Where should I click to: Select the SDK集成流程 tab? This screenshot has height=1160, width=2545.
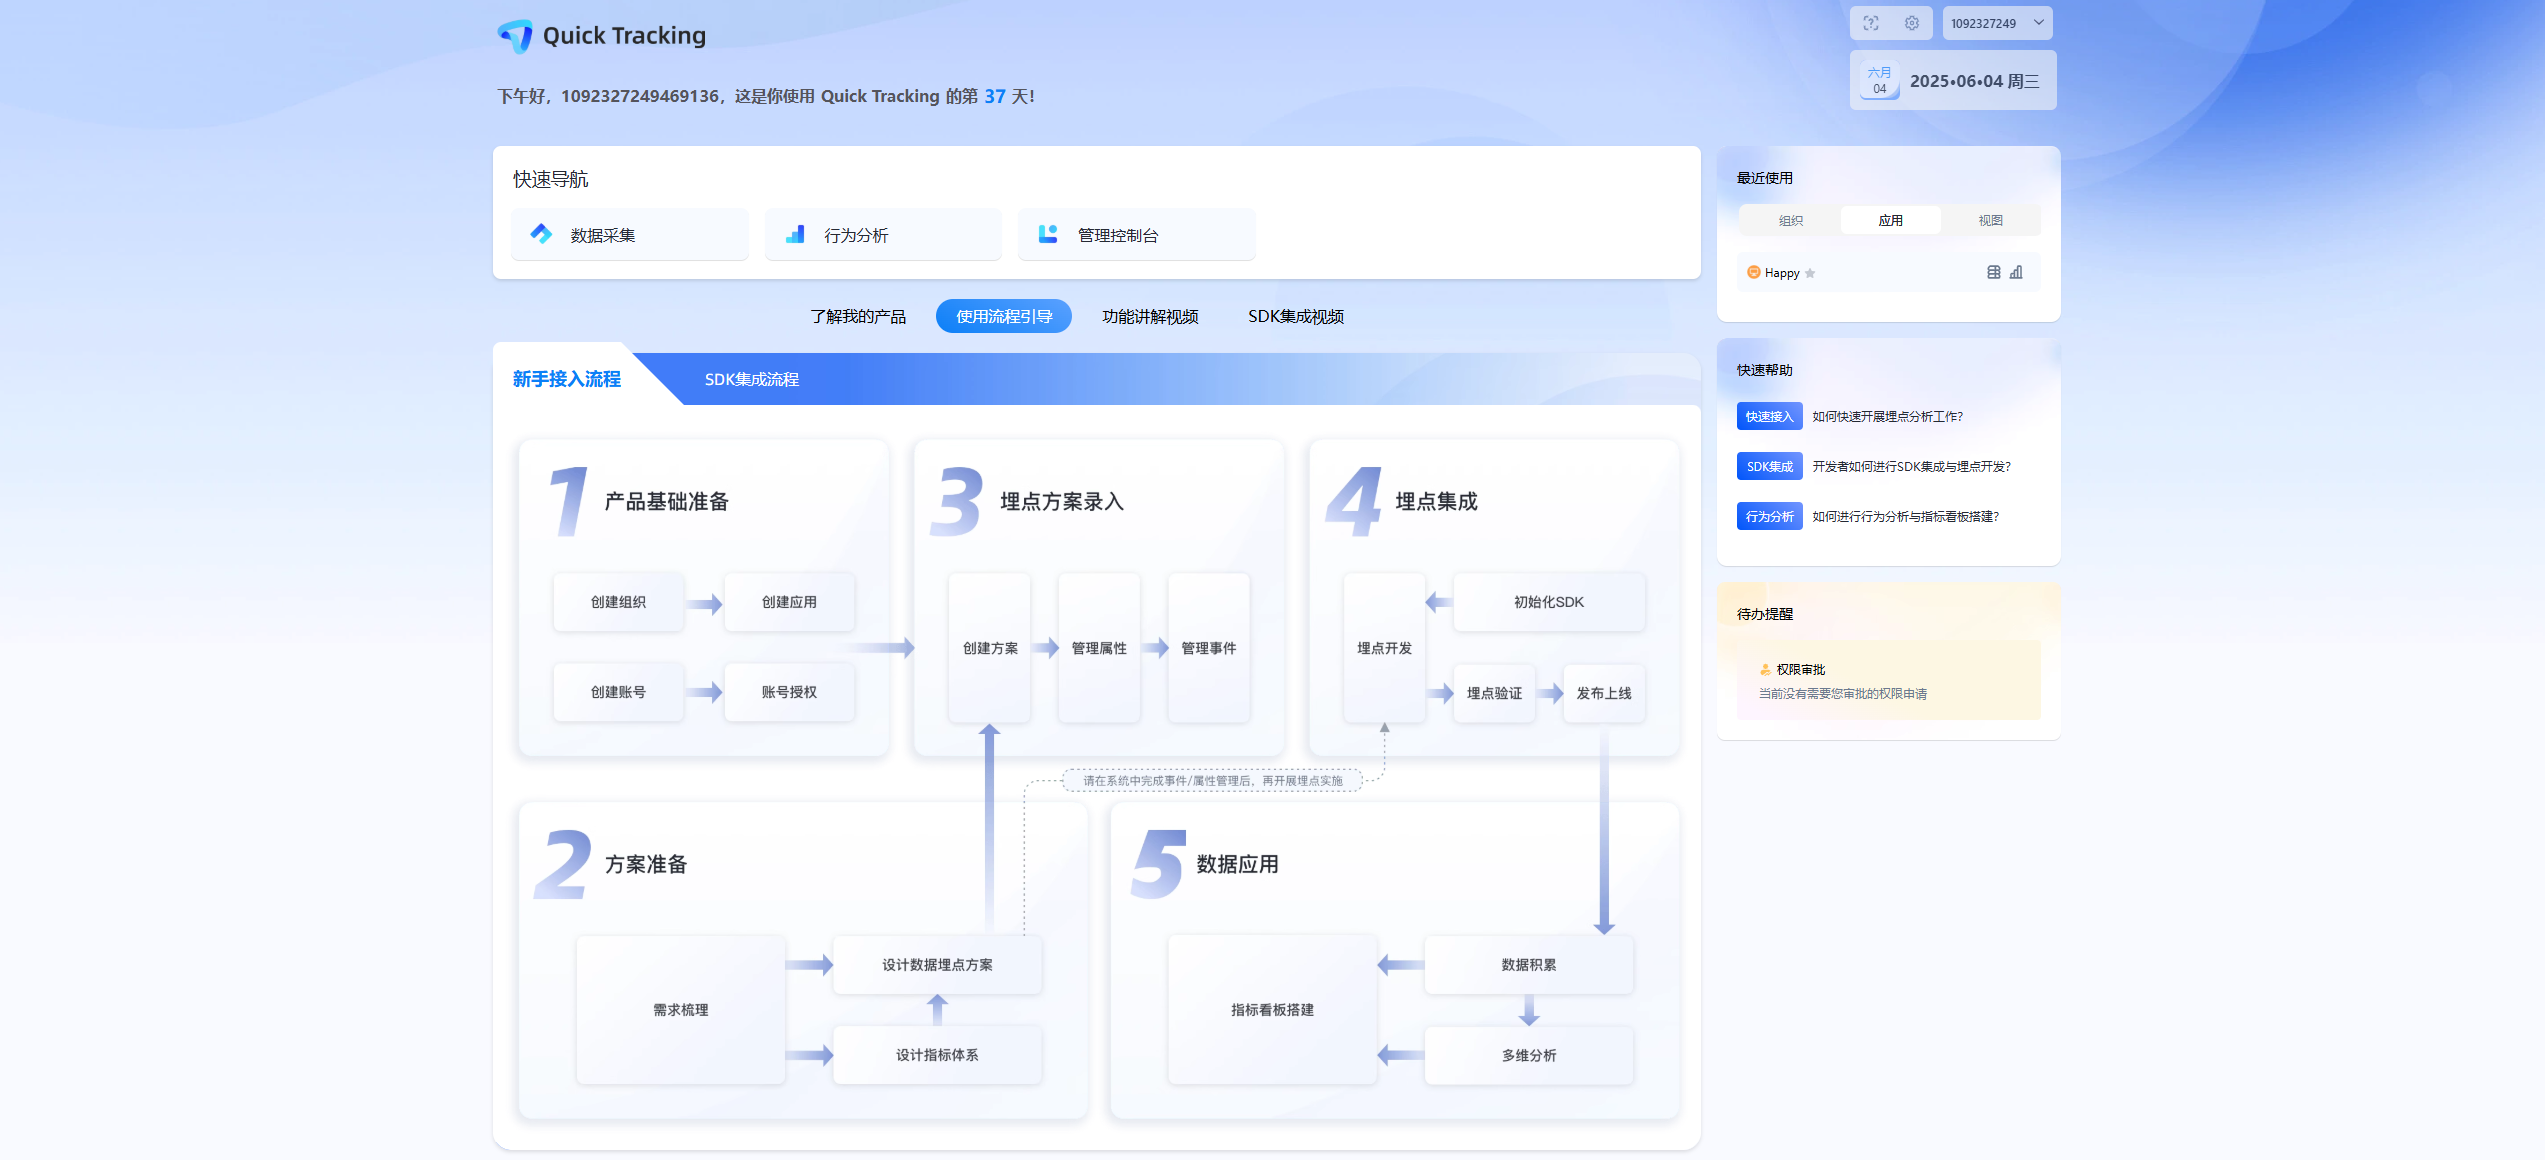pos(751,379)
